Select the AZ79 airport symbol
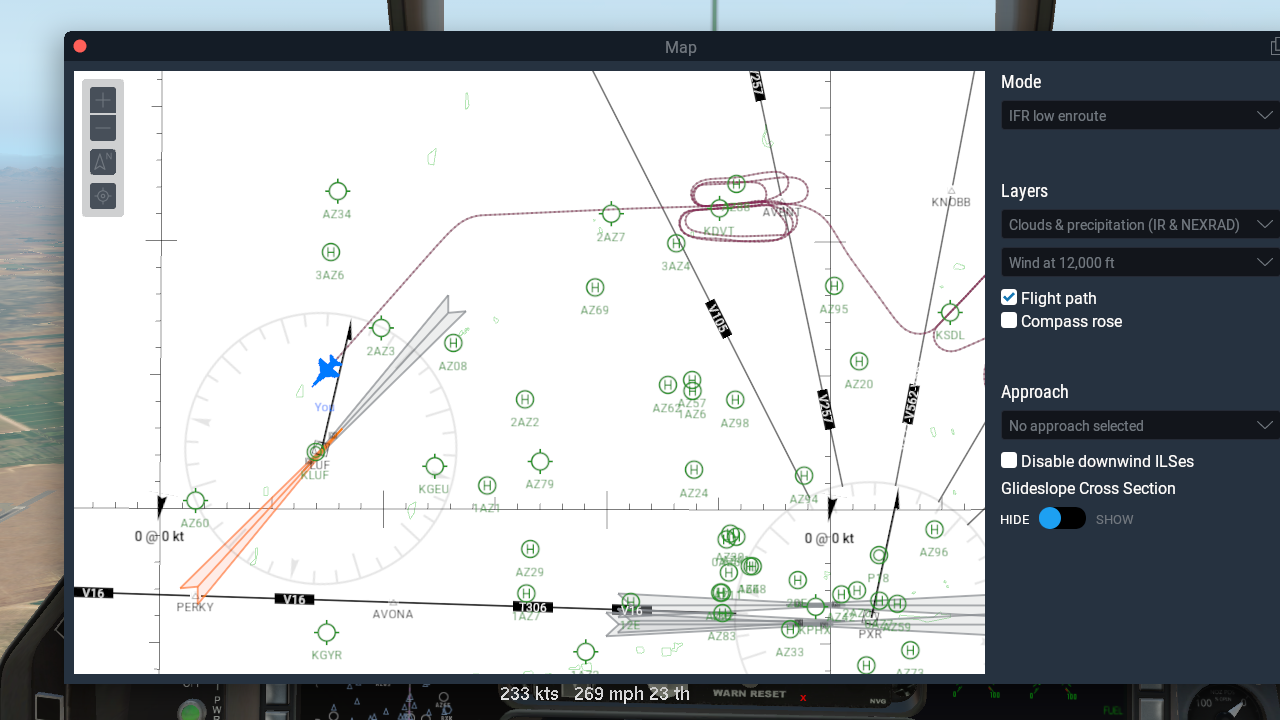1280x720 pixels. 540,461
